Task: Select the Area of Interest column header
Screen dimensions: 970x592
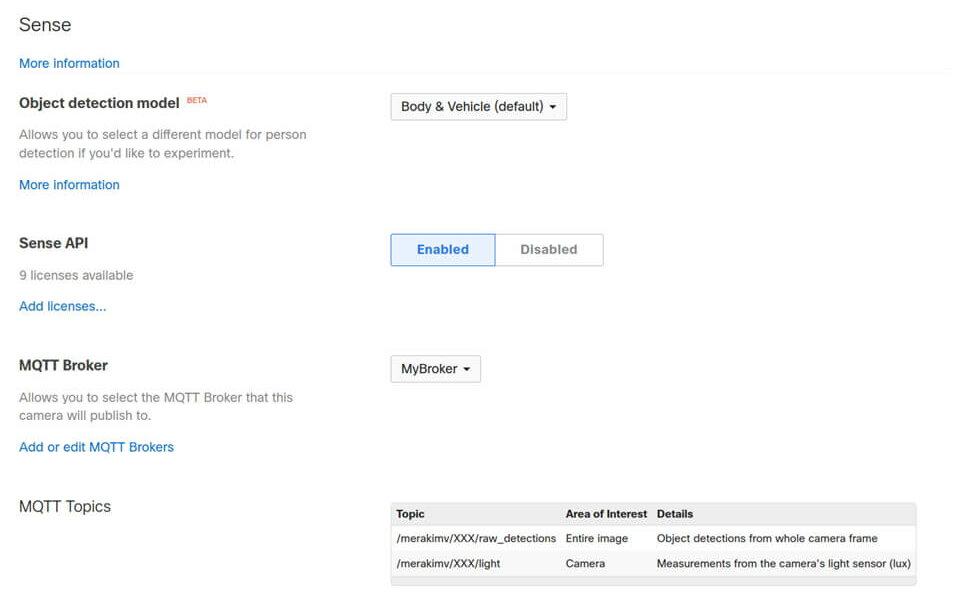Action: 606,514
